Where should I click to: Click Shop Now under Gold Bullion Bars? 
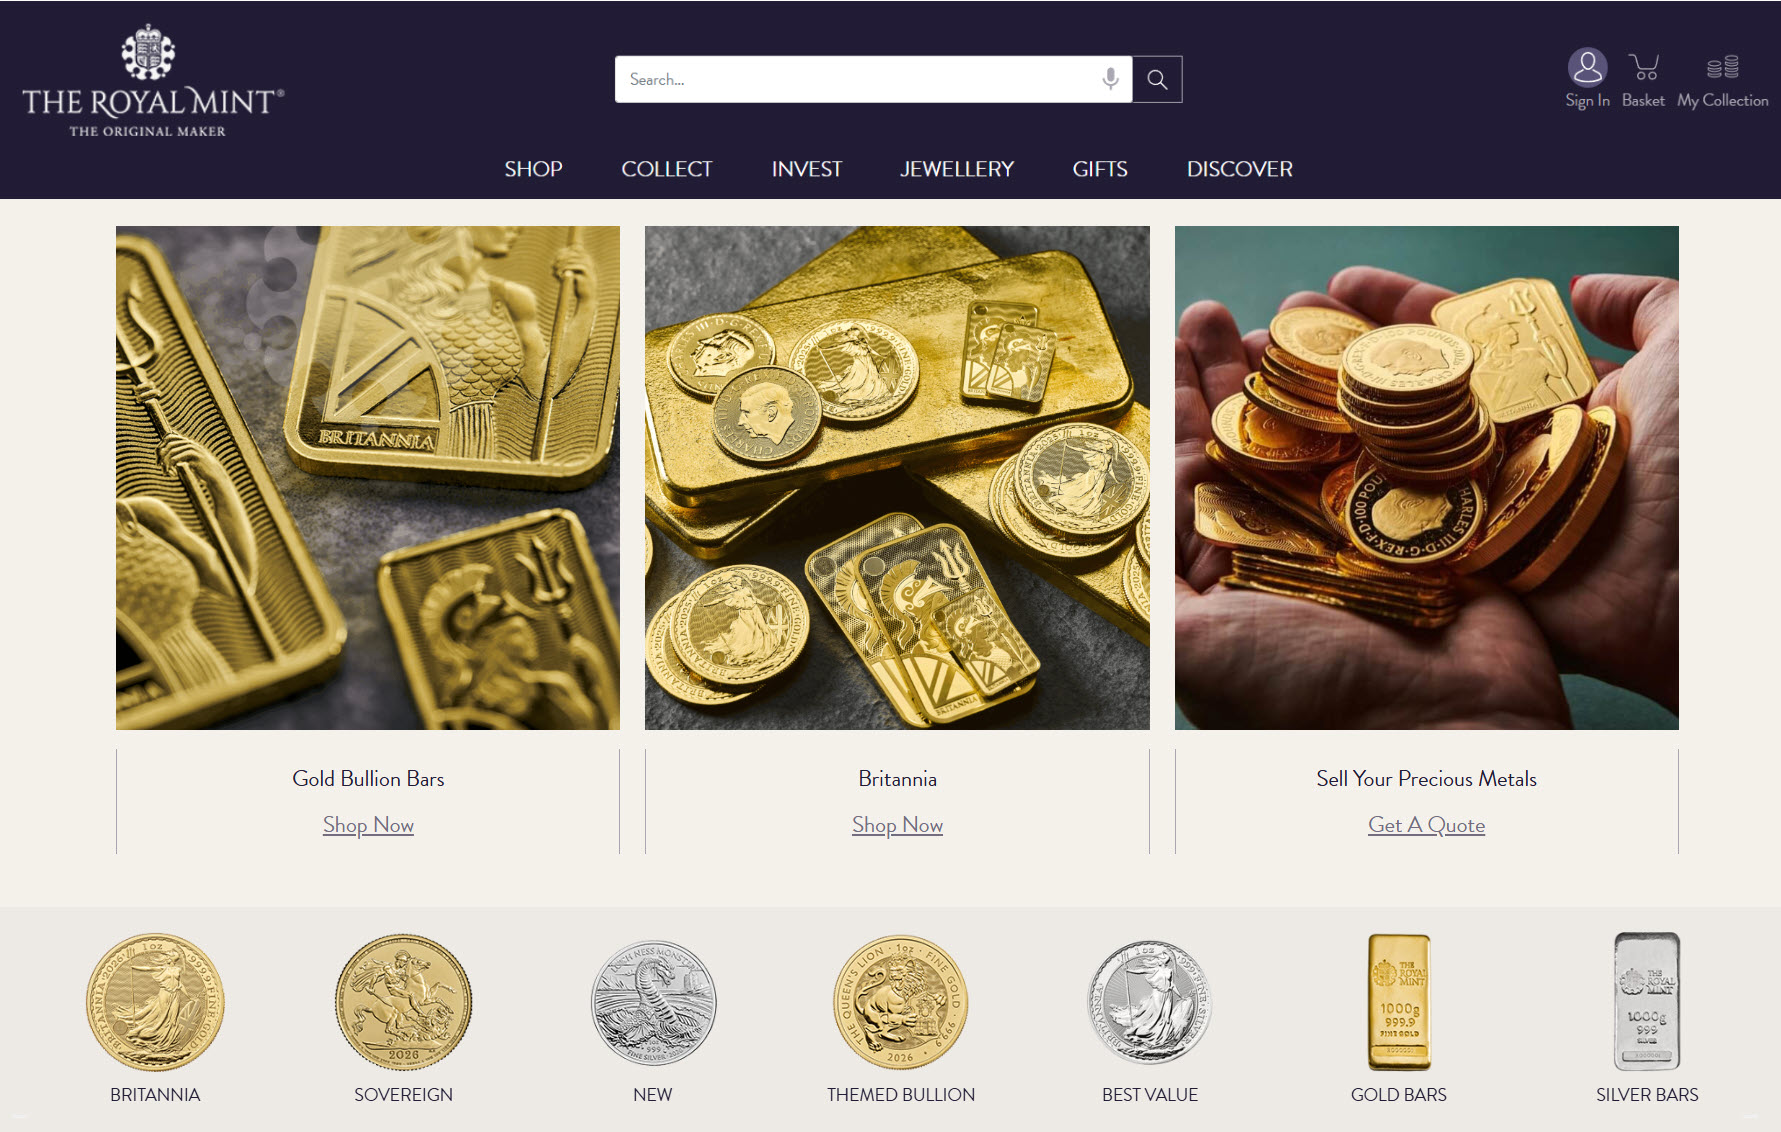click(368, 825)
